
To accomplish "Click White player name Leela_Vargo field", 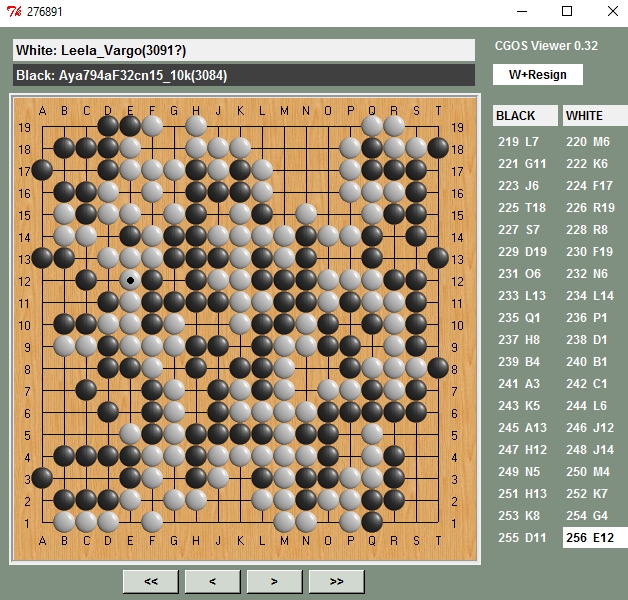I will coord(243,51).
